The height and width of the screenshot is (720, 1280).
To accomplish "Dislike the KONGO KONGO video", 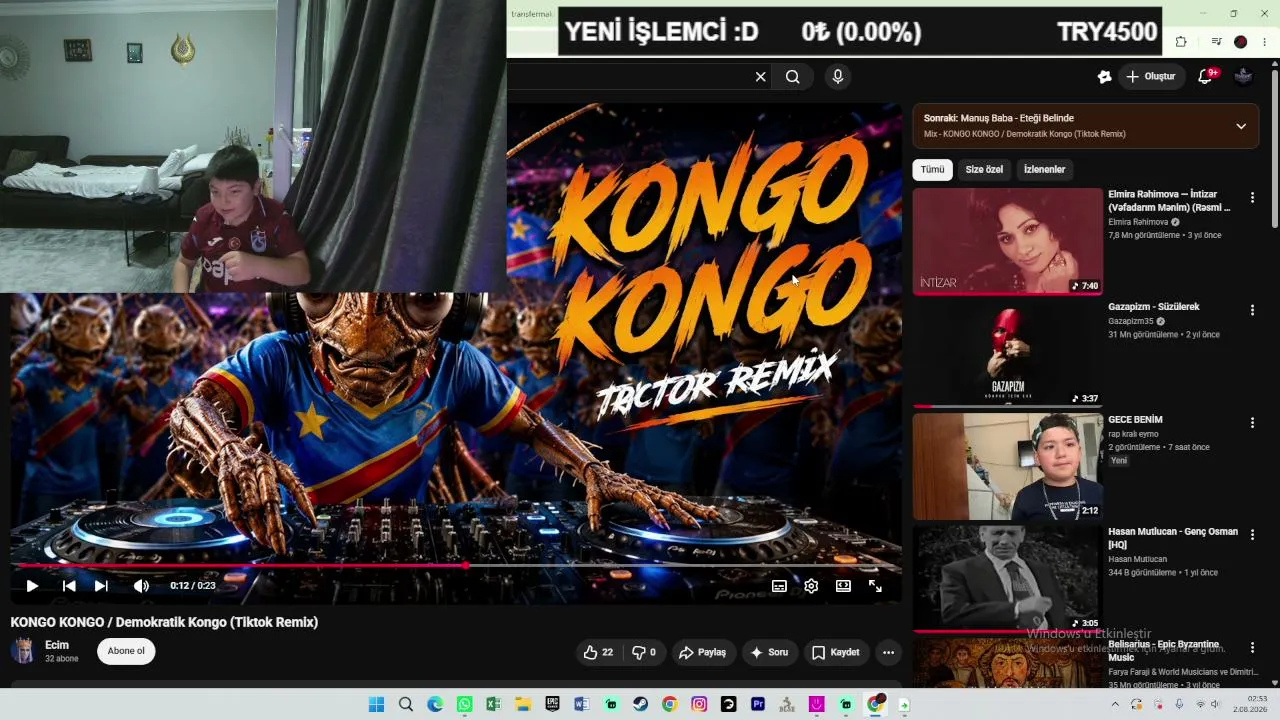I will [644, 652].
